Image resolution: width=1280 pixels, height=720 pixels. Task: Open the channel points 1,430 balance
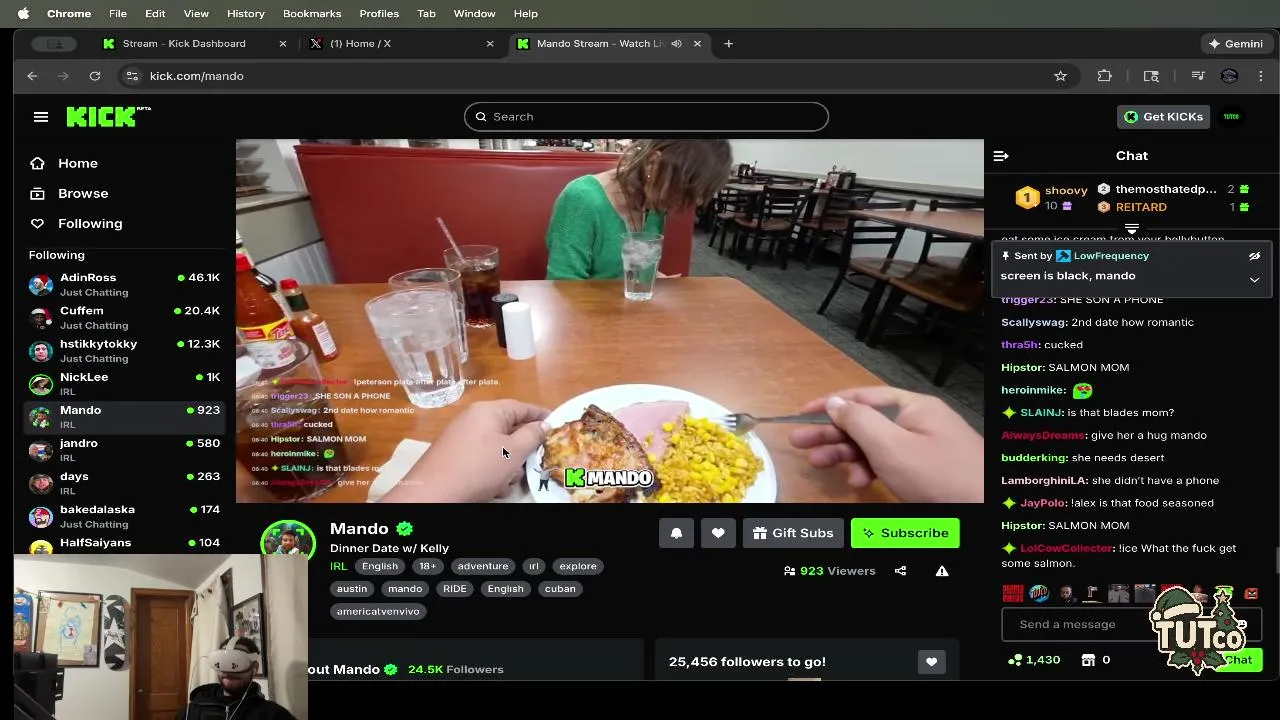tap(1034, 660)
